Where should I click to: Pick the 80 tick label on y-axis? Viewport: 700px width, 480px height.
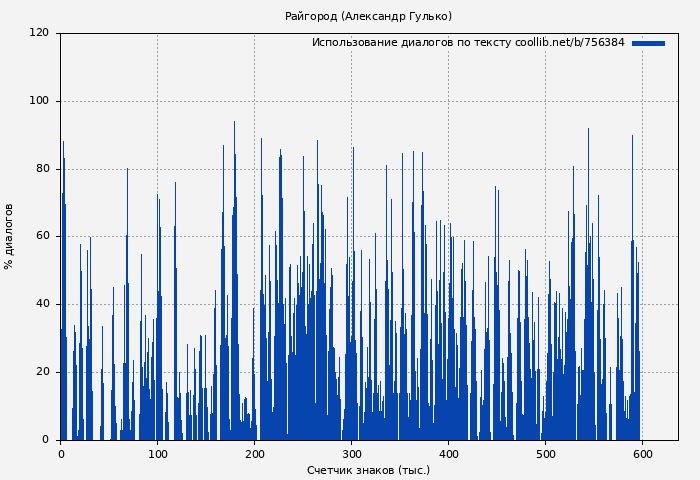pos(42,169)
